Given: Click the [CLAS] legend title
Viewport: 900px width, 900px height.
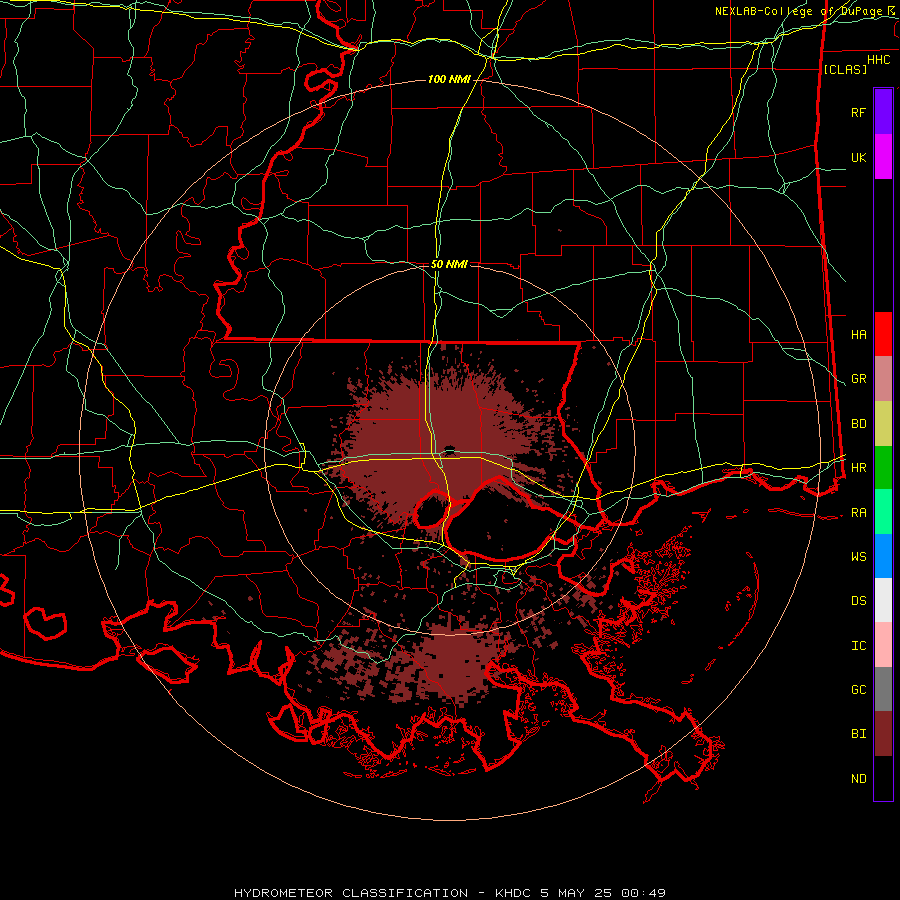Looking at the screenshot, I should point(845,69).
